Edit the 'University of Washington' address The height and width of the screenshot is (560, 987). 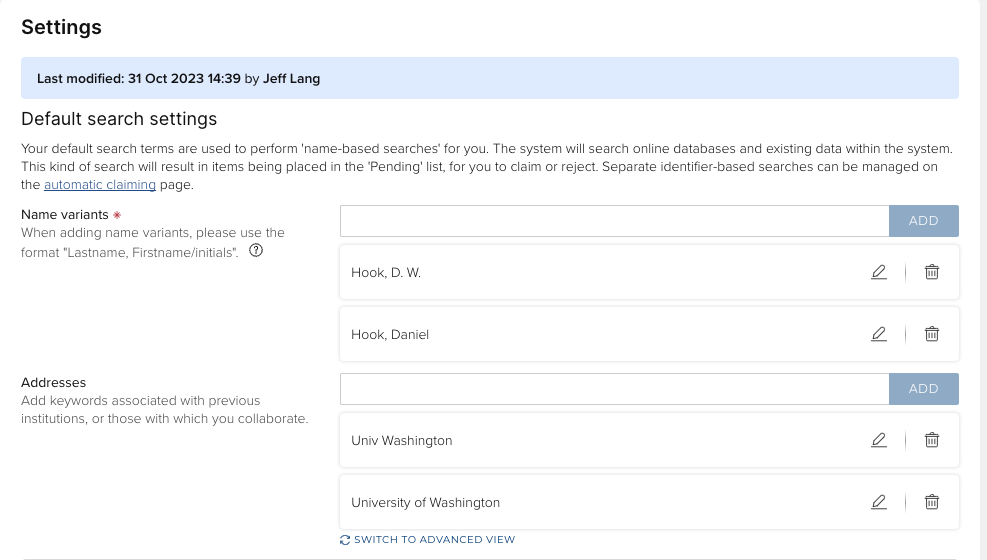pos(879,502)
